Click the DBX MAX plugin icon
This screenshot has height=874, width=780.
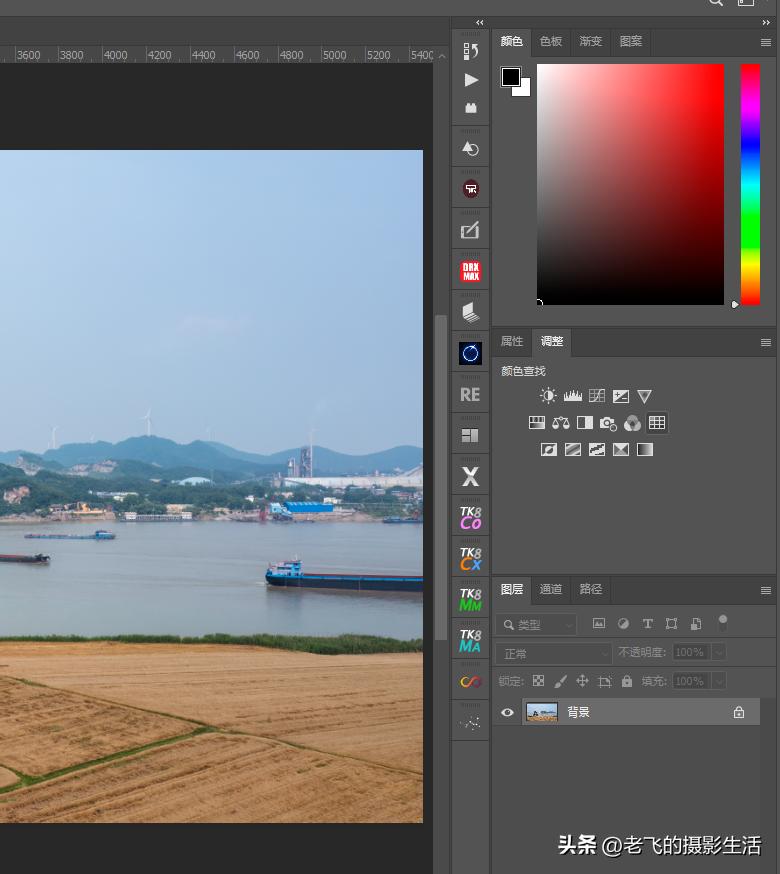click(x=470, y=271)
